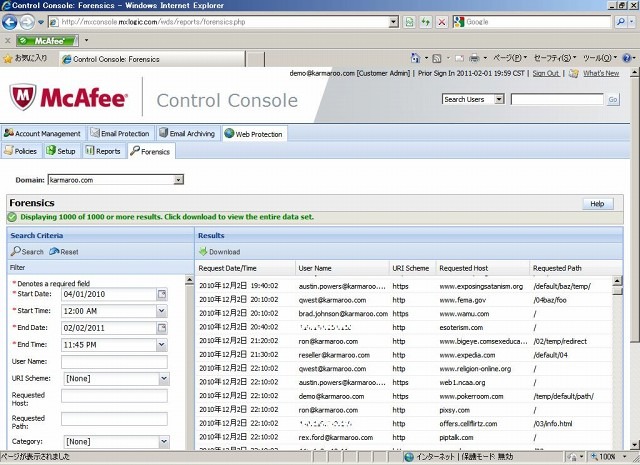Click the What's New notepad icon
The height and width of the screenshot is (465, 640).
(x=573, y=73)
